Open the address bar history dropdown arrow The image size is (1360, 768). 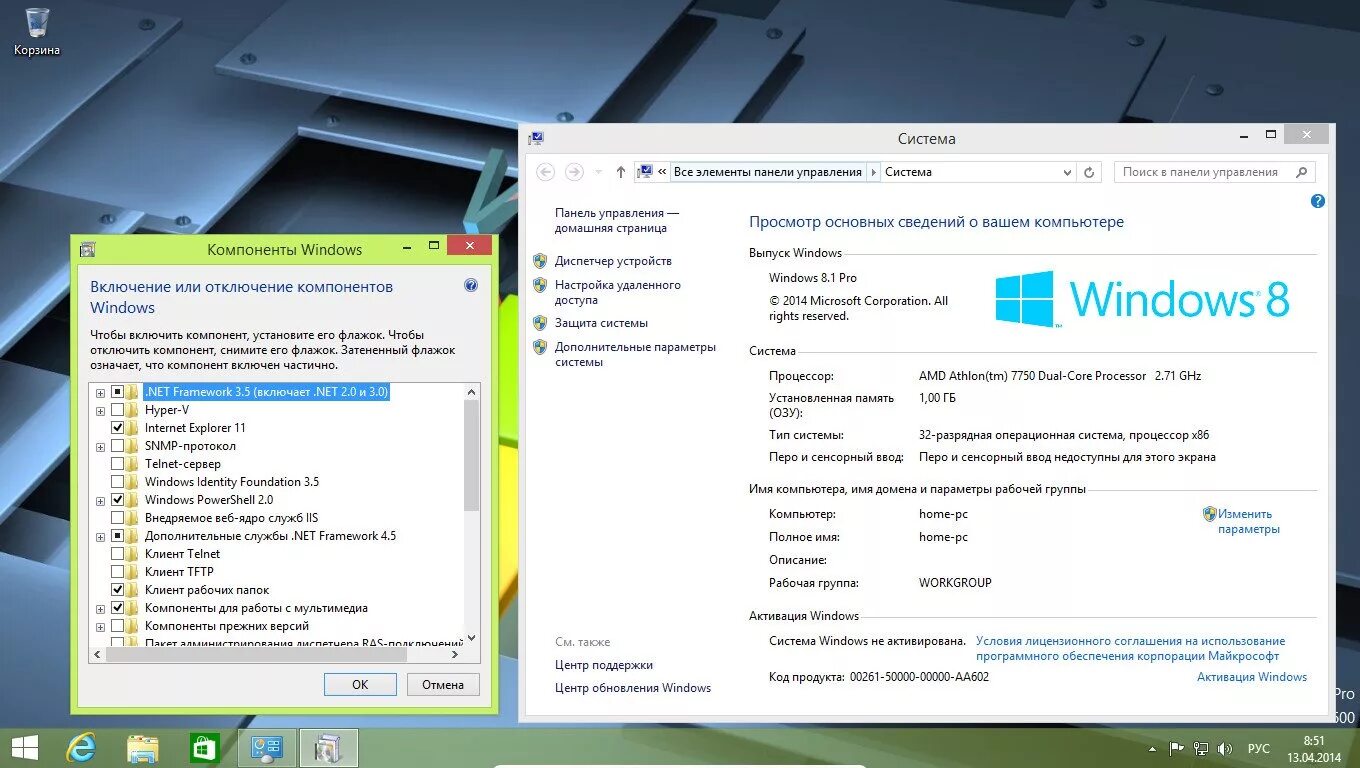click(x=1067, y=172)
